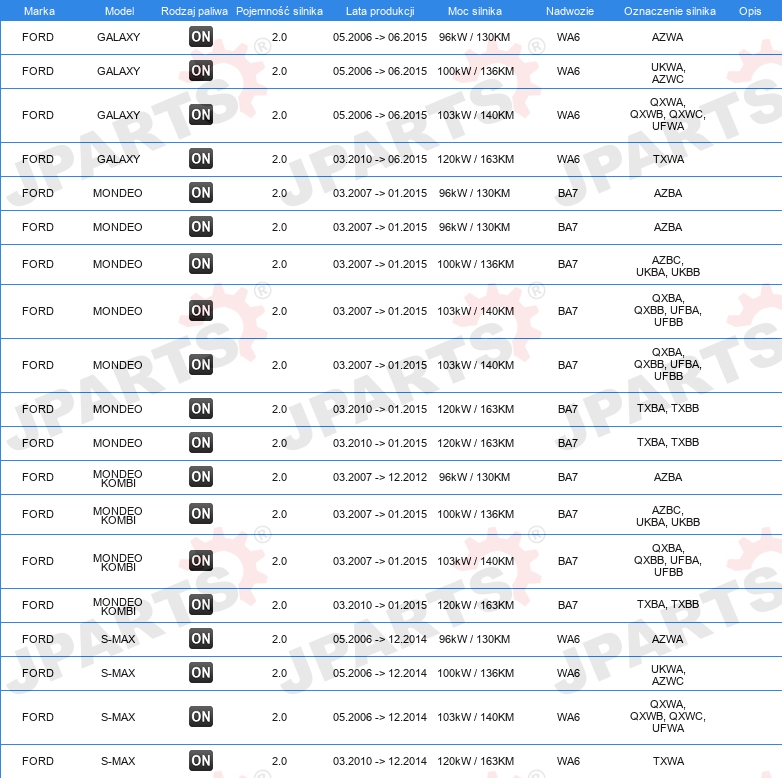782x778 pixels.
Task: Click 120kW / 163KM in GALAXY row
Action: [x=475, y=159]
